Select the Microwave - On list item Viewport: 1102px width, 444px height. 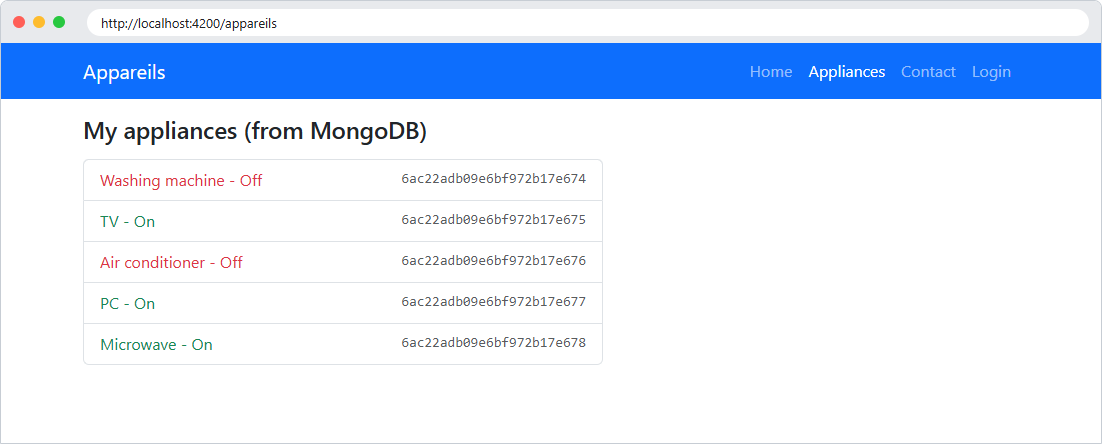343,344
